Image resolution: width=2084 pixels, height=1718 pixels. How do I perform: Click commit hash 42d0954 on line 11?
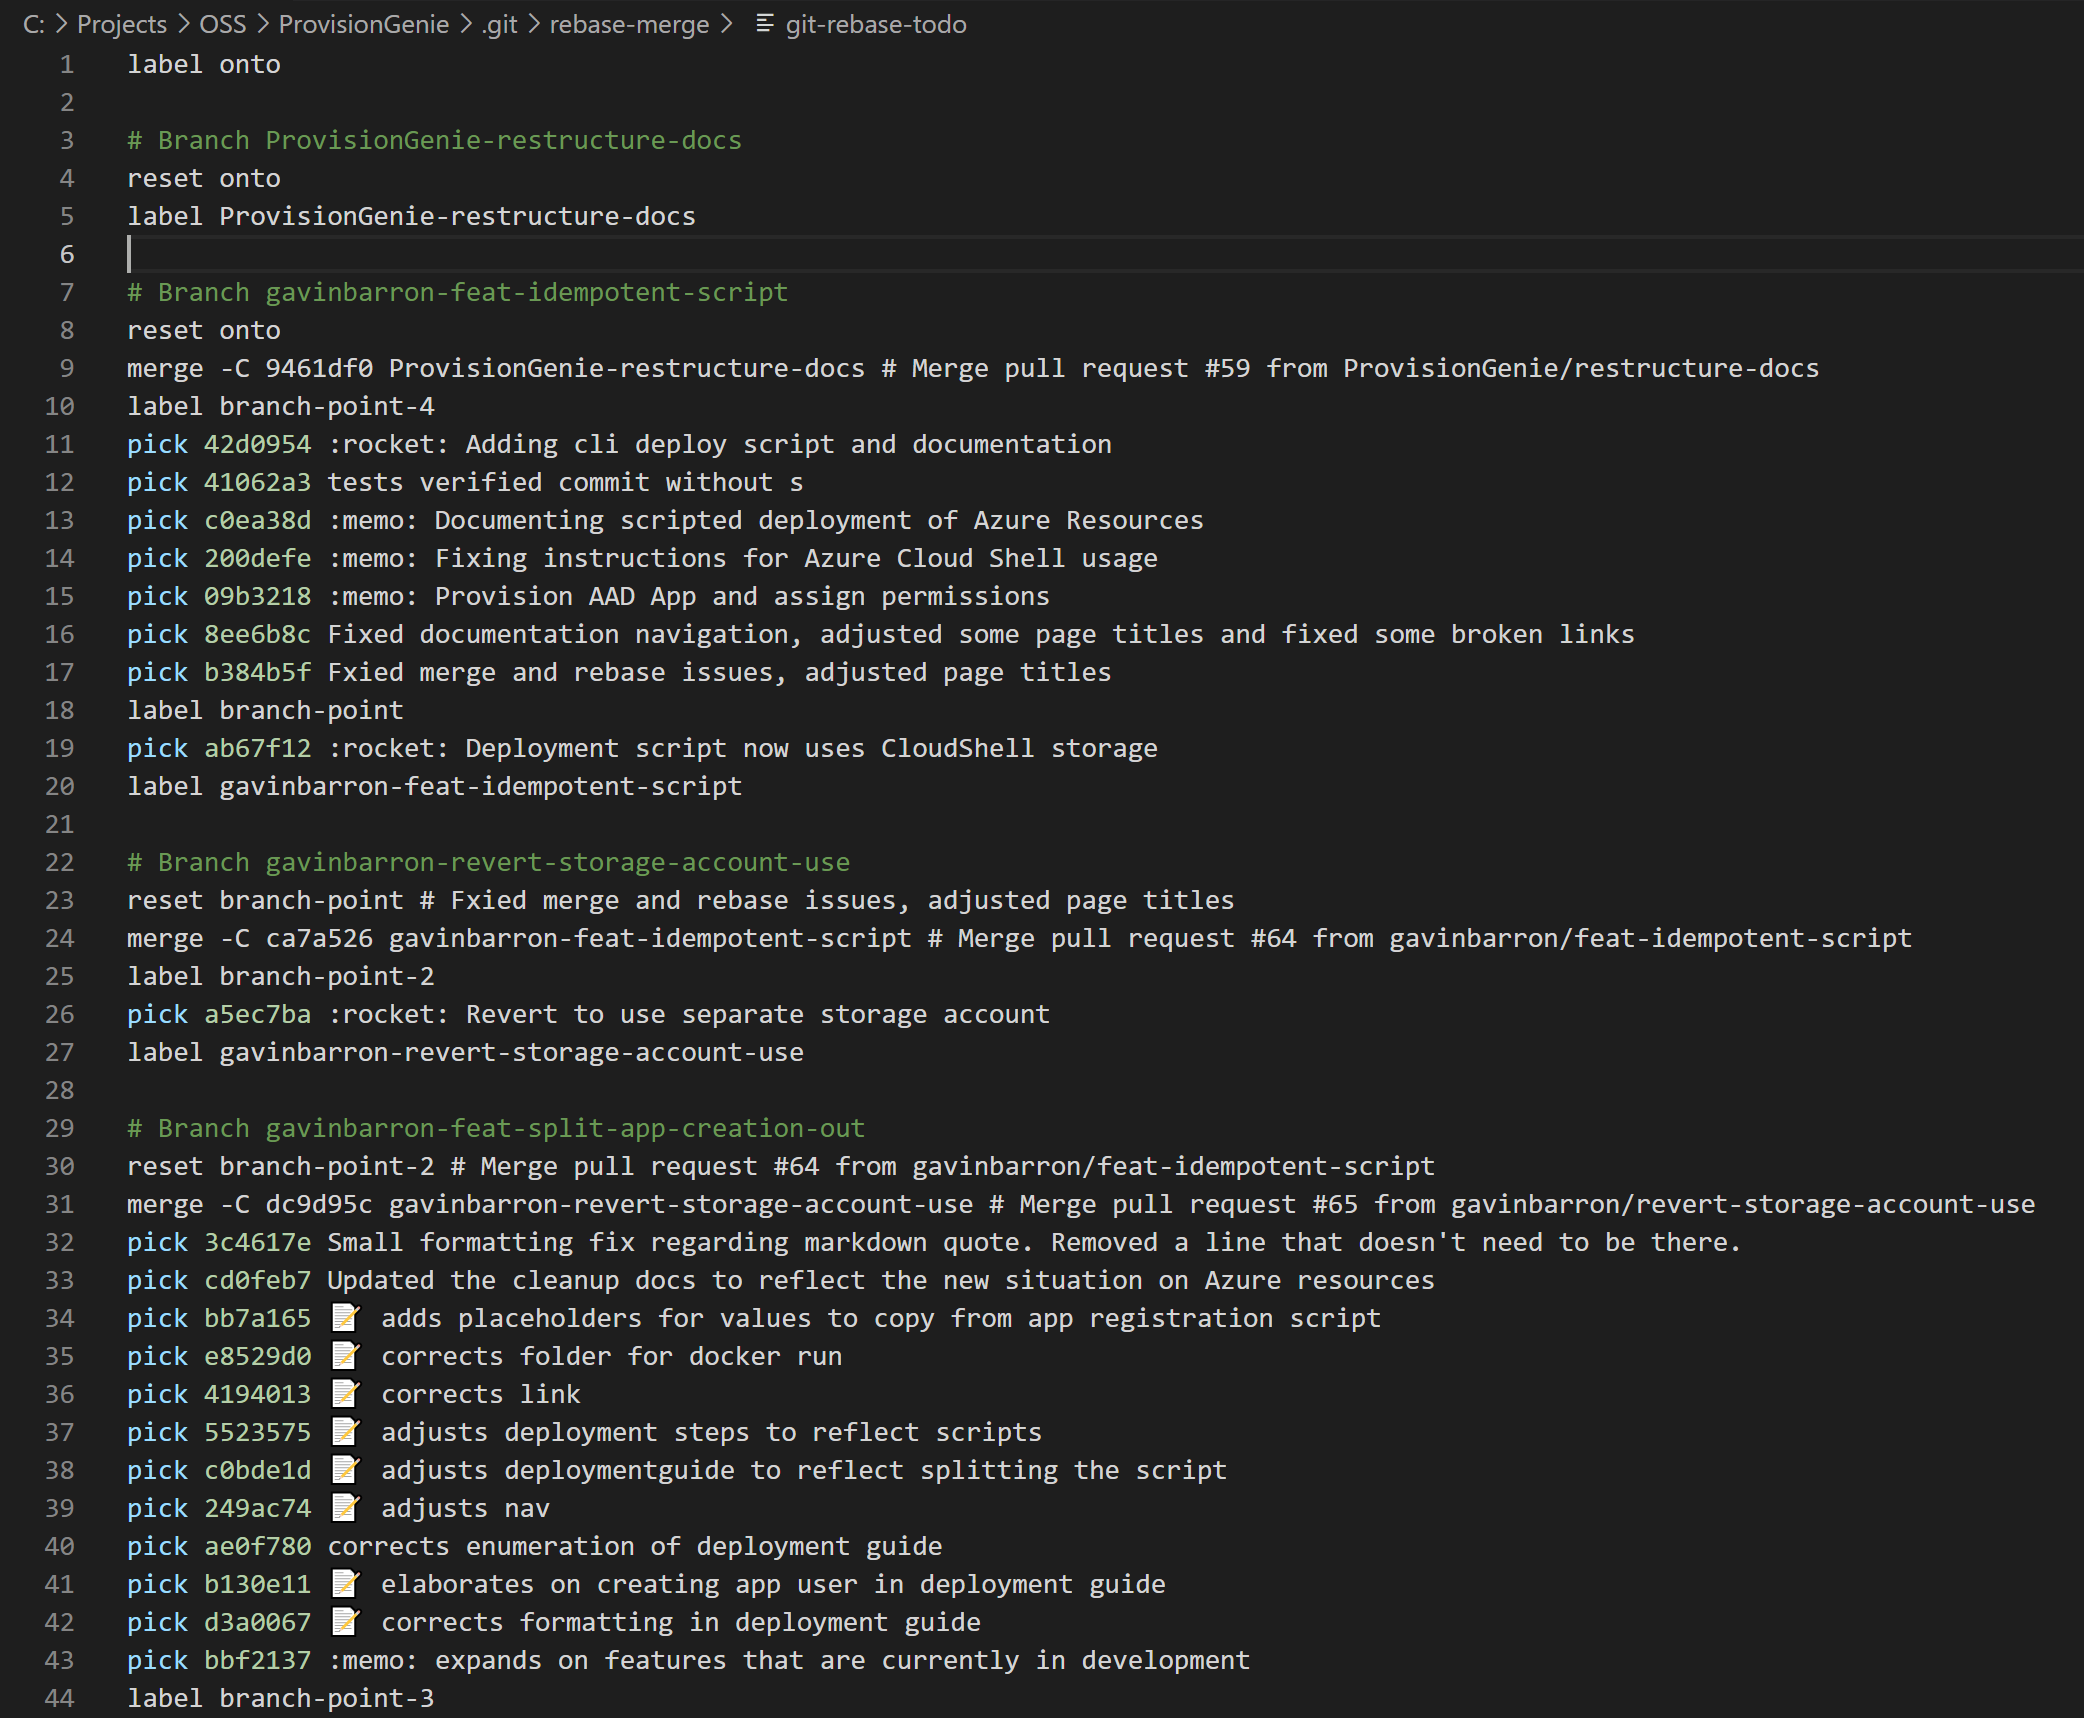(257, 444)
